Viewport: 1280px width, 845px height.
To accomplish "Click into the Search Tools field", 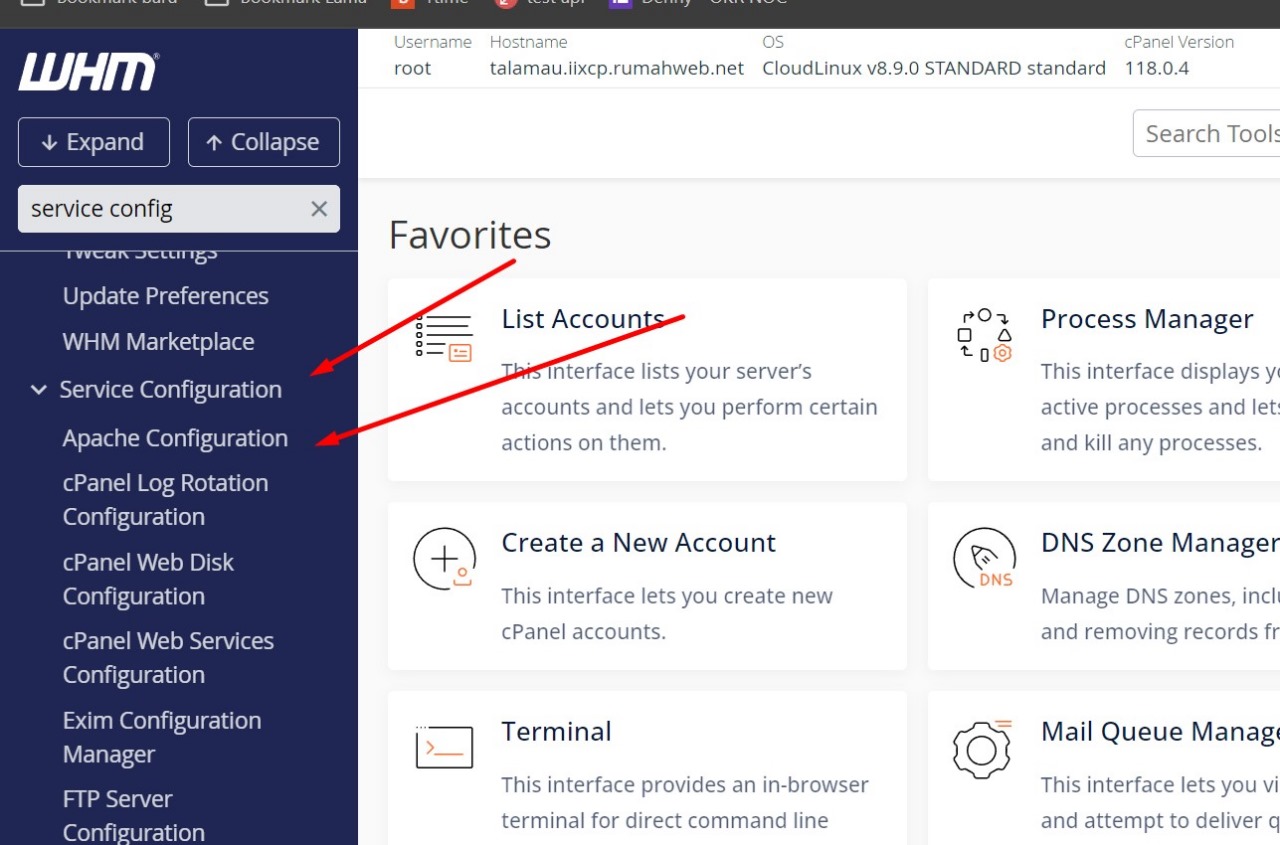I will (1206, 134).
